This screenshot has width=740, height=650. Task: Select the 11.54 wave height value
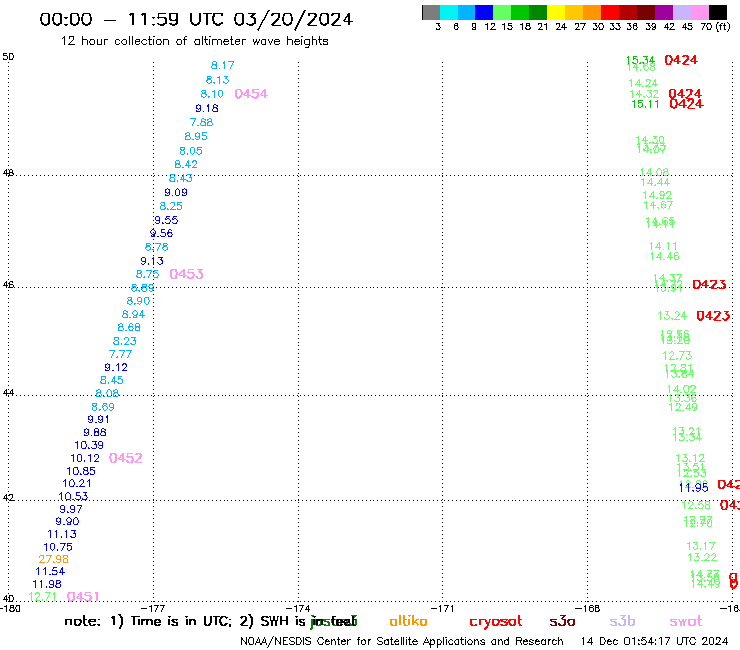[50, 572]
